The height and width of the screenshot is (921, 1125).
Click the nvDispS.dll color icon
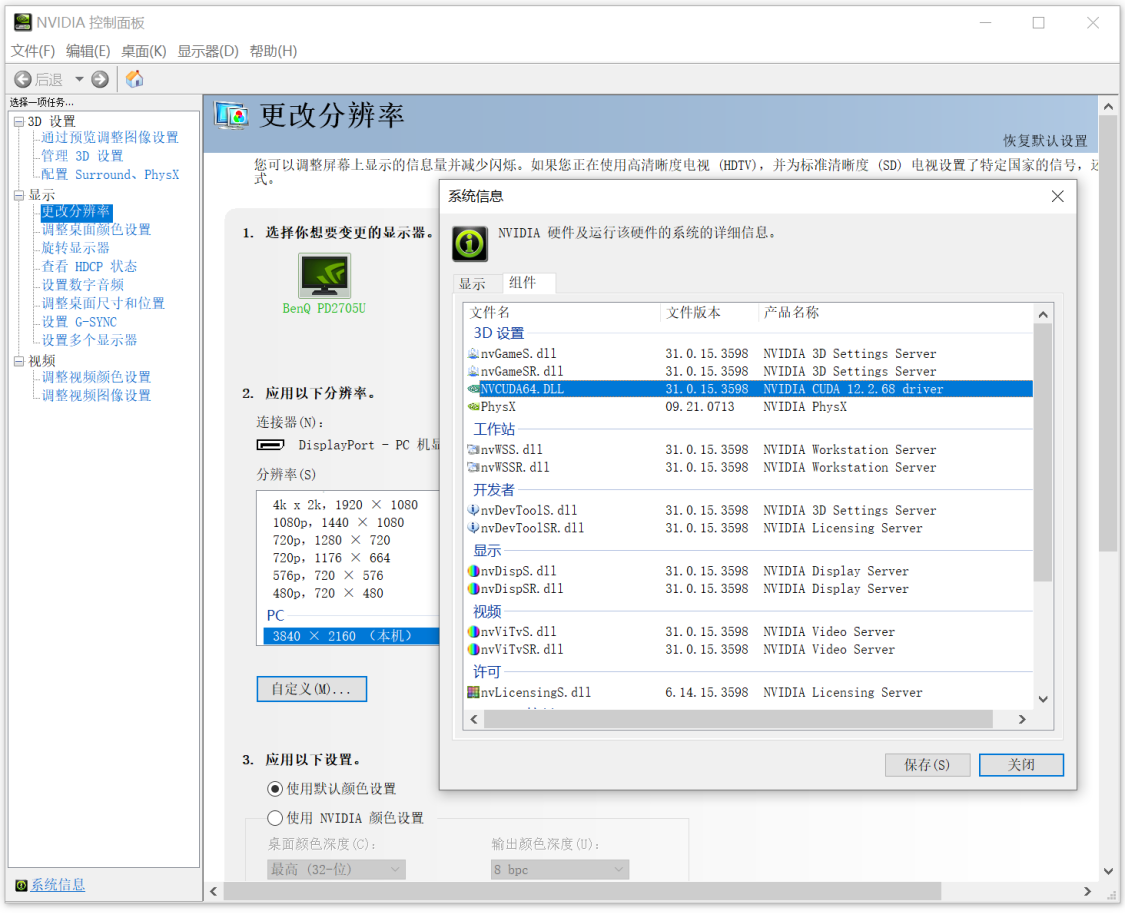tap(474, 571)
